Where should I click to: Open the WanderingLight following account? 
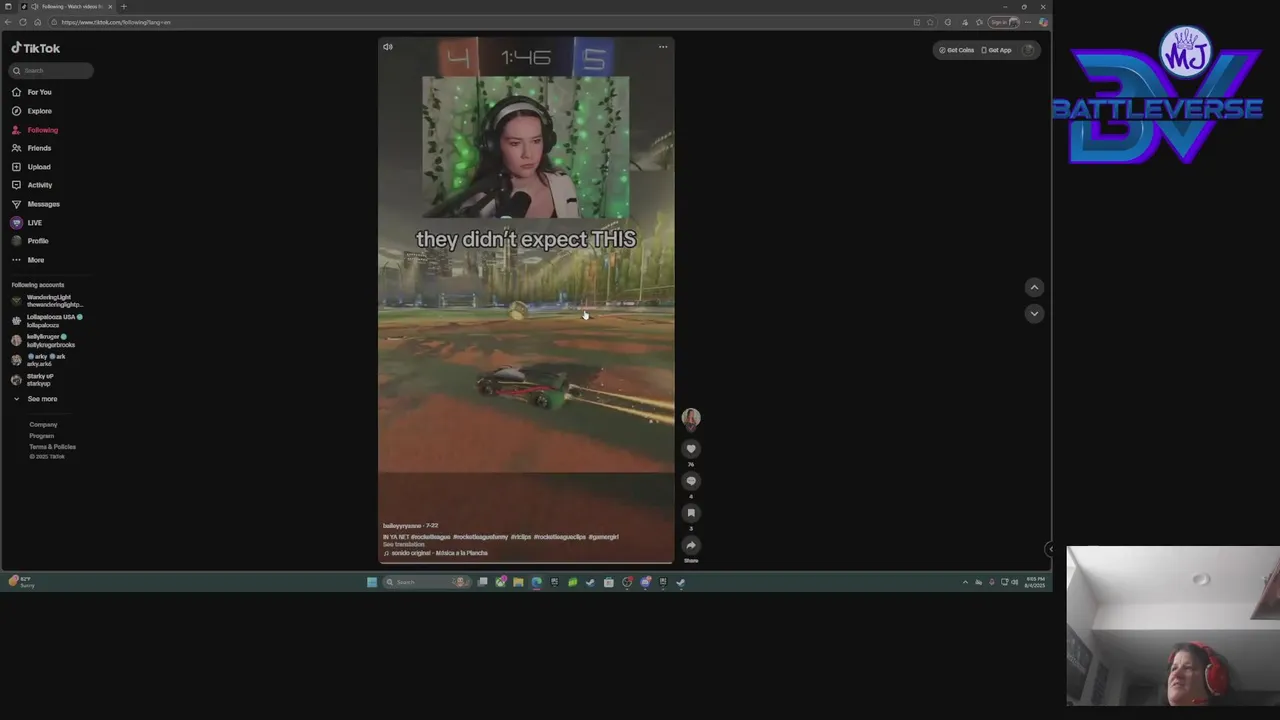(48, 301)
